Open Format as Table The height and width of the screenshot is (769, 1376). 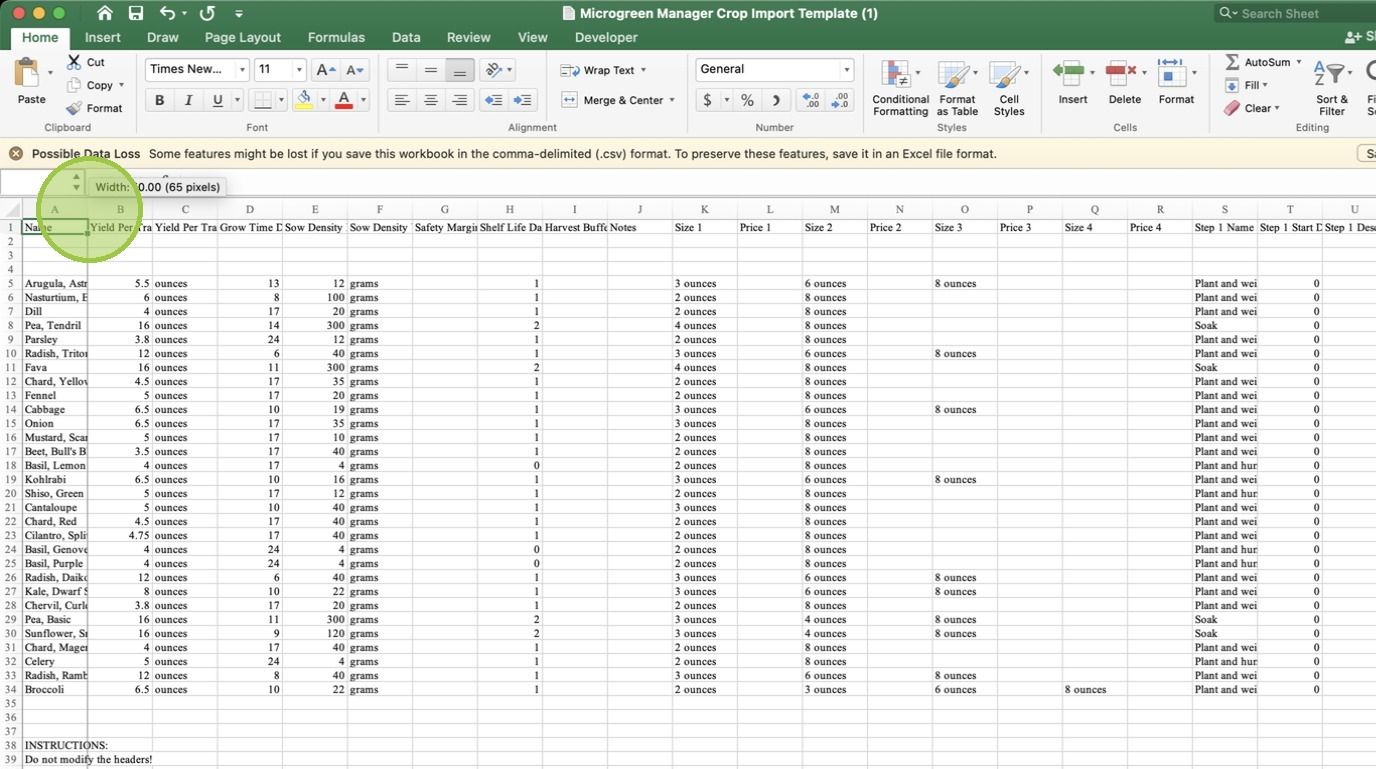tap(957, 88)
